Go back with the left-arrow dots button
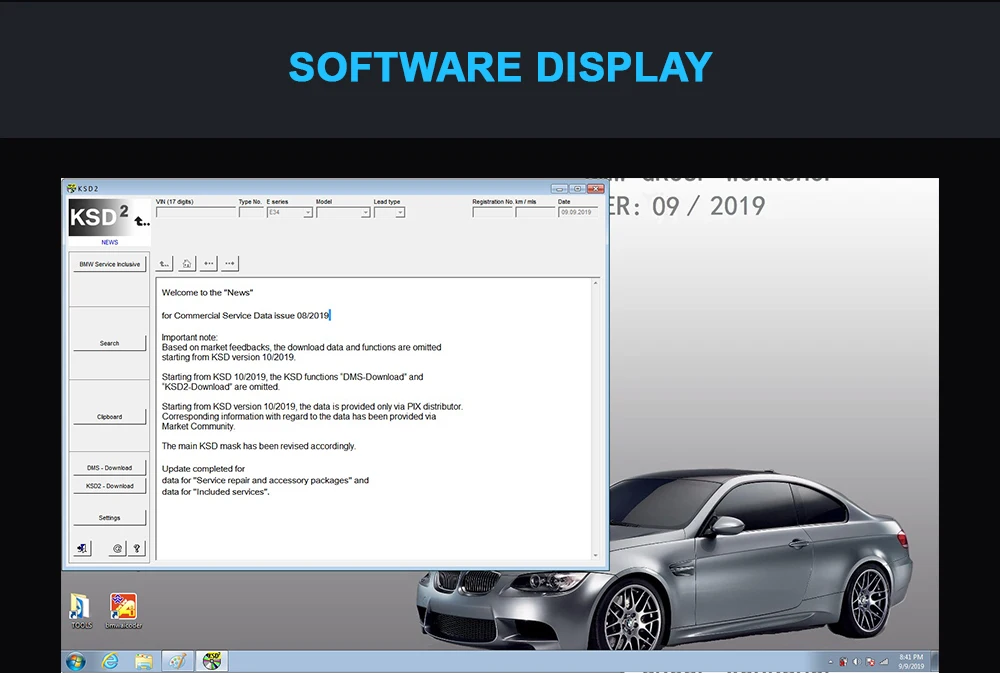 tap(209, 263)
